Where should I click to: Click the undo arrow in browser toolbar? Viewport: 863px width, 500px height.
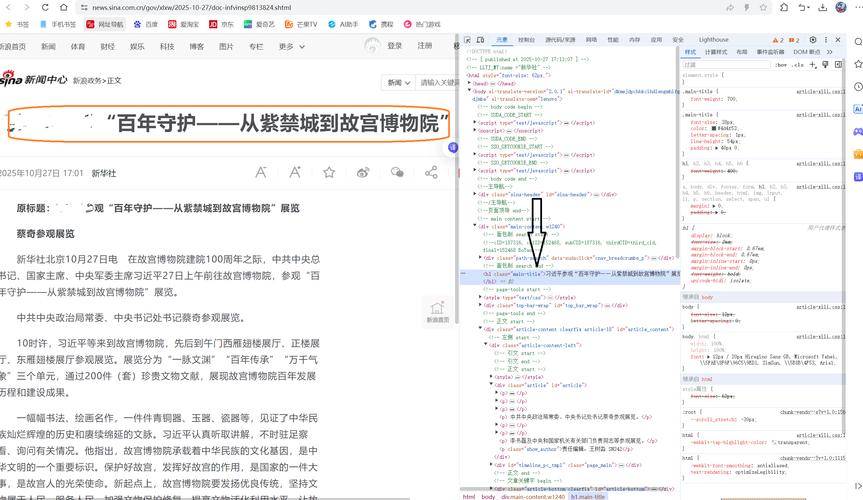(804, 8)
